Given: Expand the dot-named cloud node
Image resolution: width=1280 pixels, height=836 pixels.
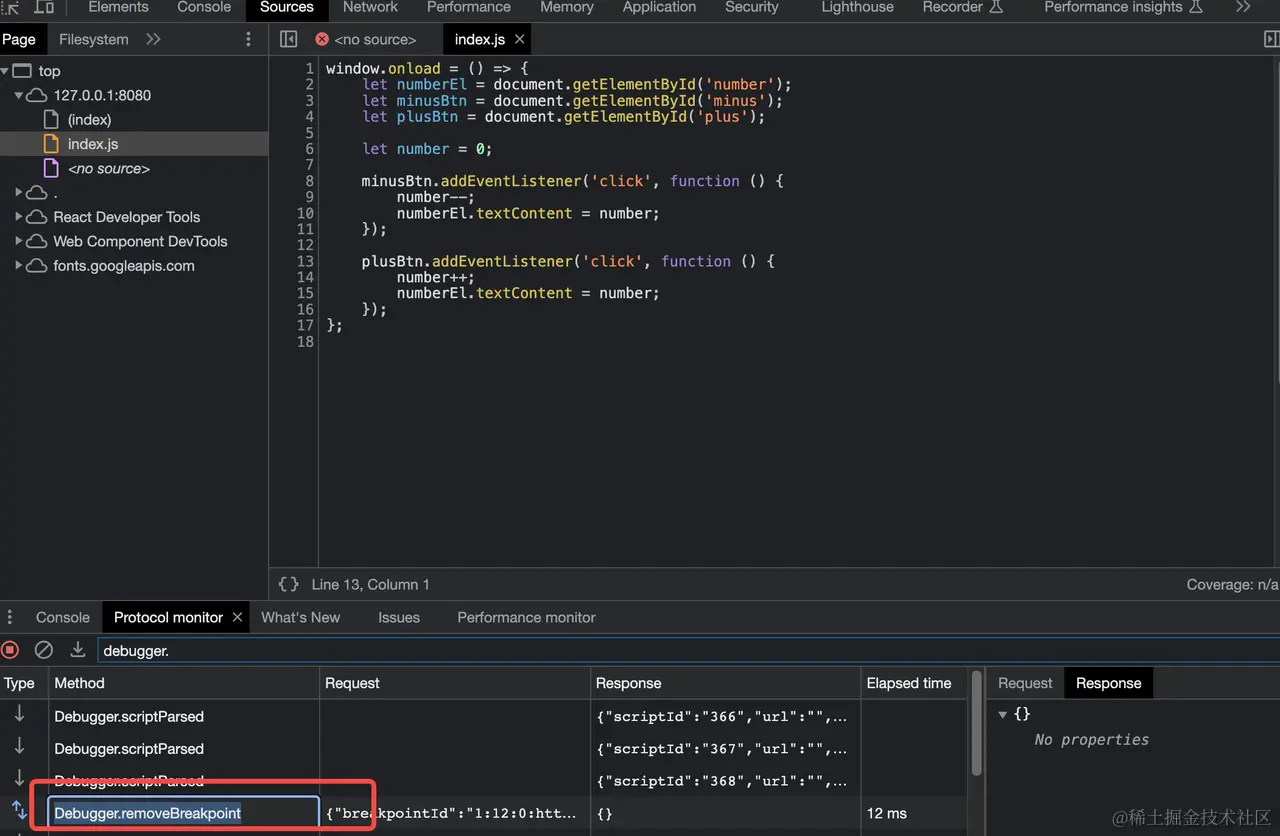Looking at the screenshot, I should (18, 192).
